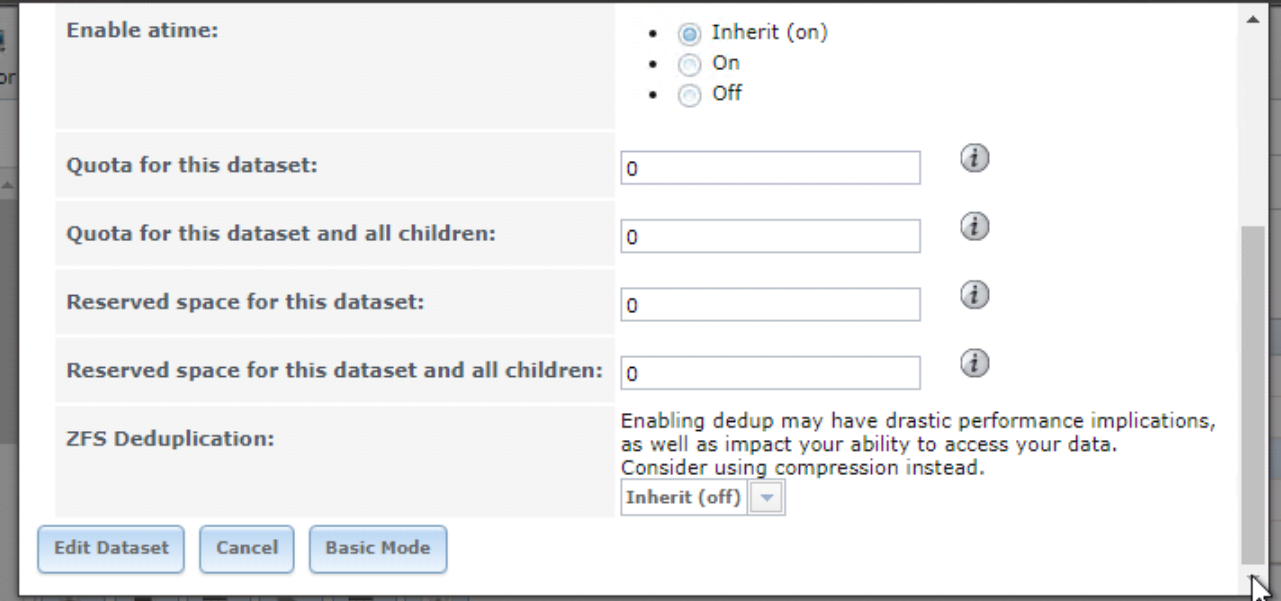
Task: Select the Inherit (on) atime radio button
Action: (x=689, y=34)
